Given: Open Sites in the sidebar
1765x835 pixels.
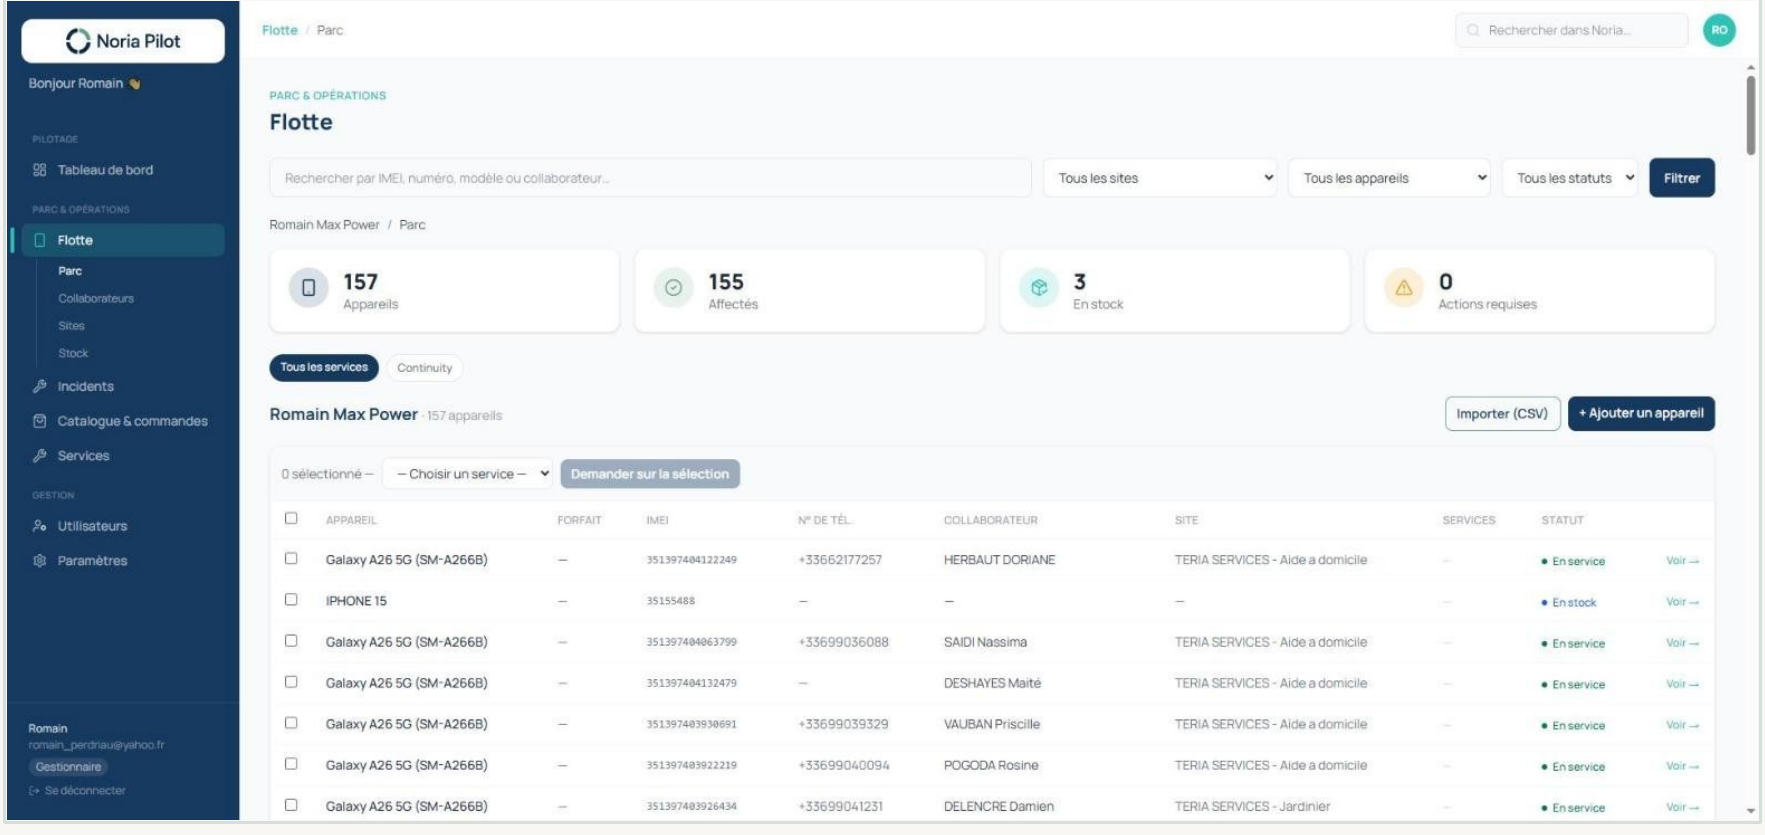Looking at the screenshot, I should pyautogui.click(x=71, y=326).
